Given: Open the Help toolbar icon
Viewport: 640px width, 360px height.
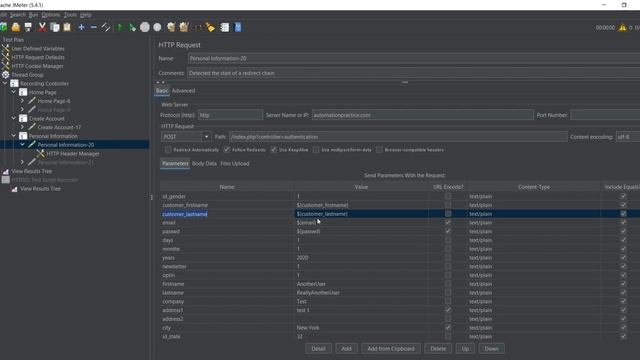Looking at the screenshot, I should pyautogui.click(x=238, y=27).
